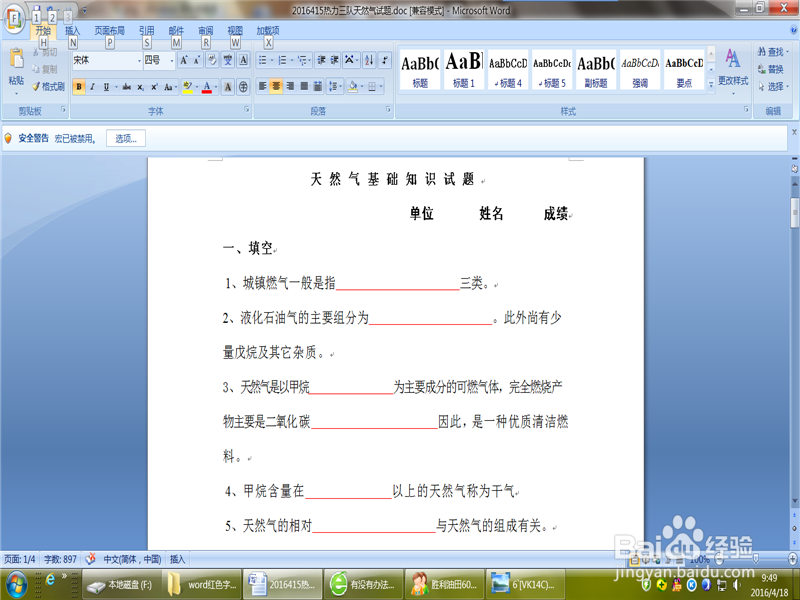800x600 pixels.
Task: Apply italic formatting
Action: (x=92, y=86)
